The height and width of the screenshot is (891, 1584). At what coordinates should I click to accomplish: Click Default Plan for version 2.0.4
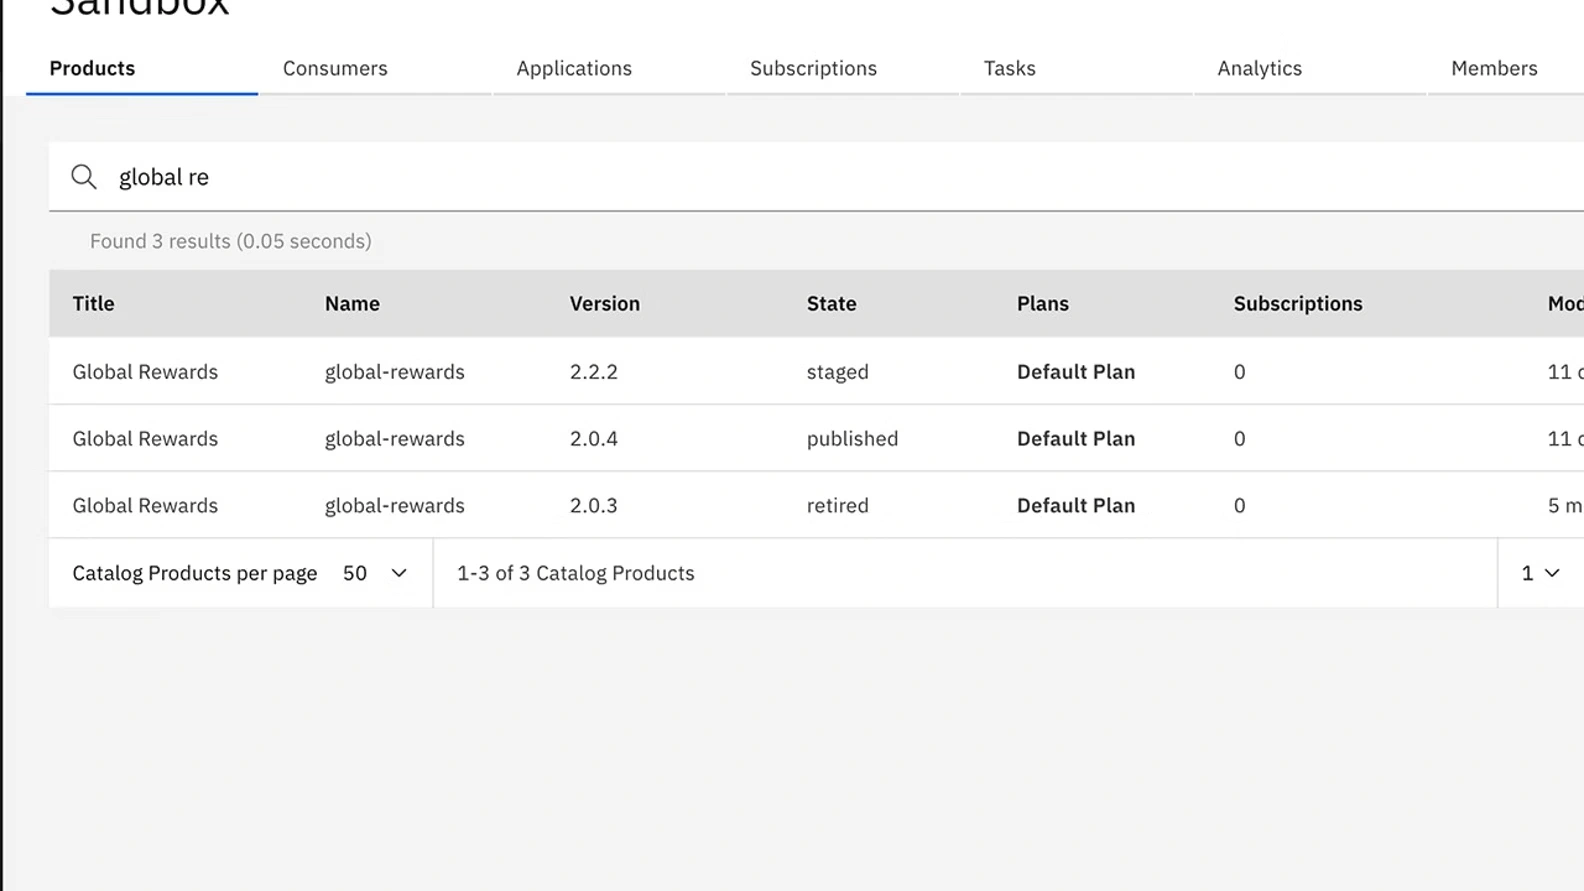click(1075, 439)
